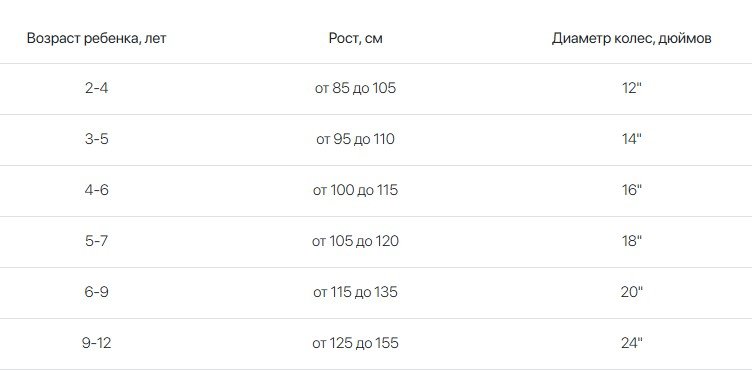Select the age cell '9-12'

tap(96, 343)
